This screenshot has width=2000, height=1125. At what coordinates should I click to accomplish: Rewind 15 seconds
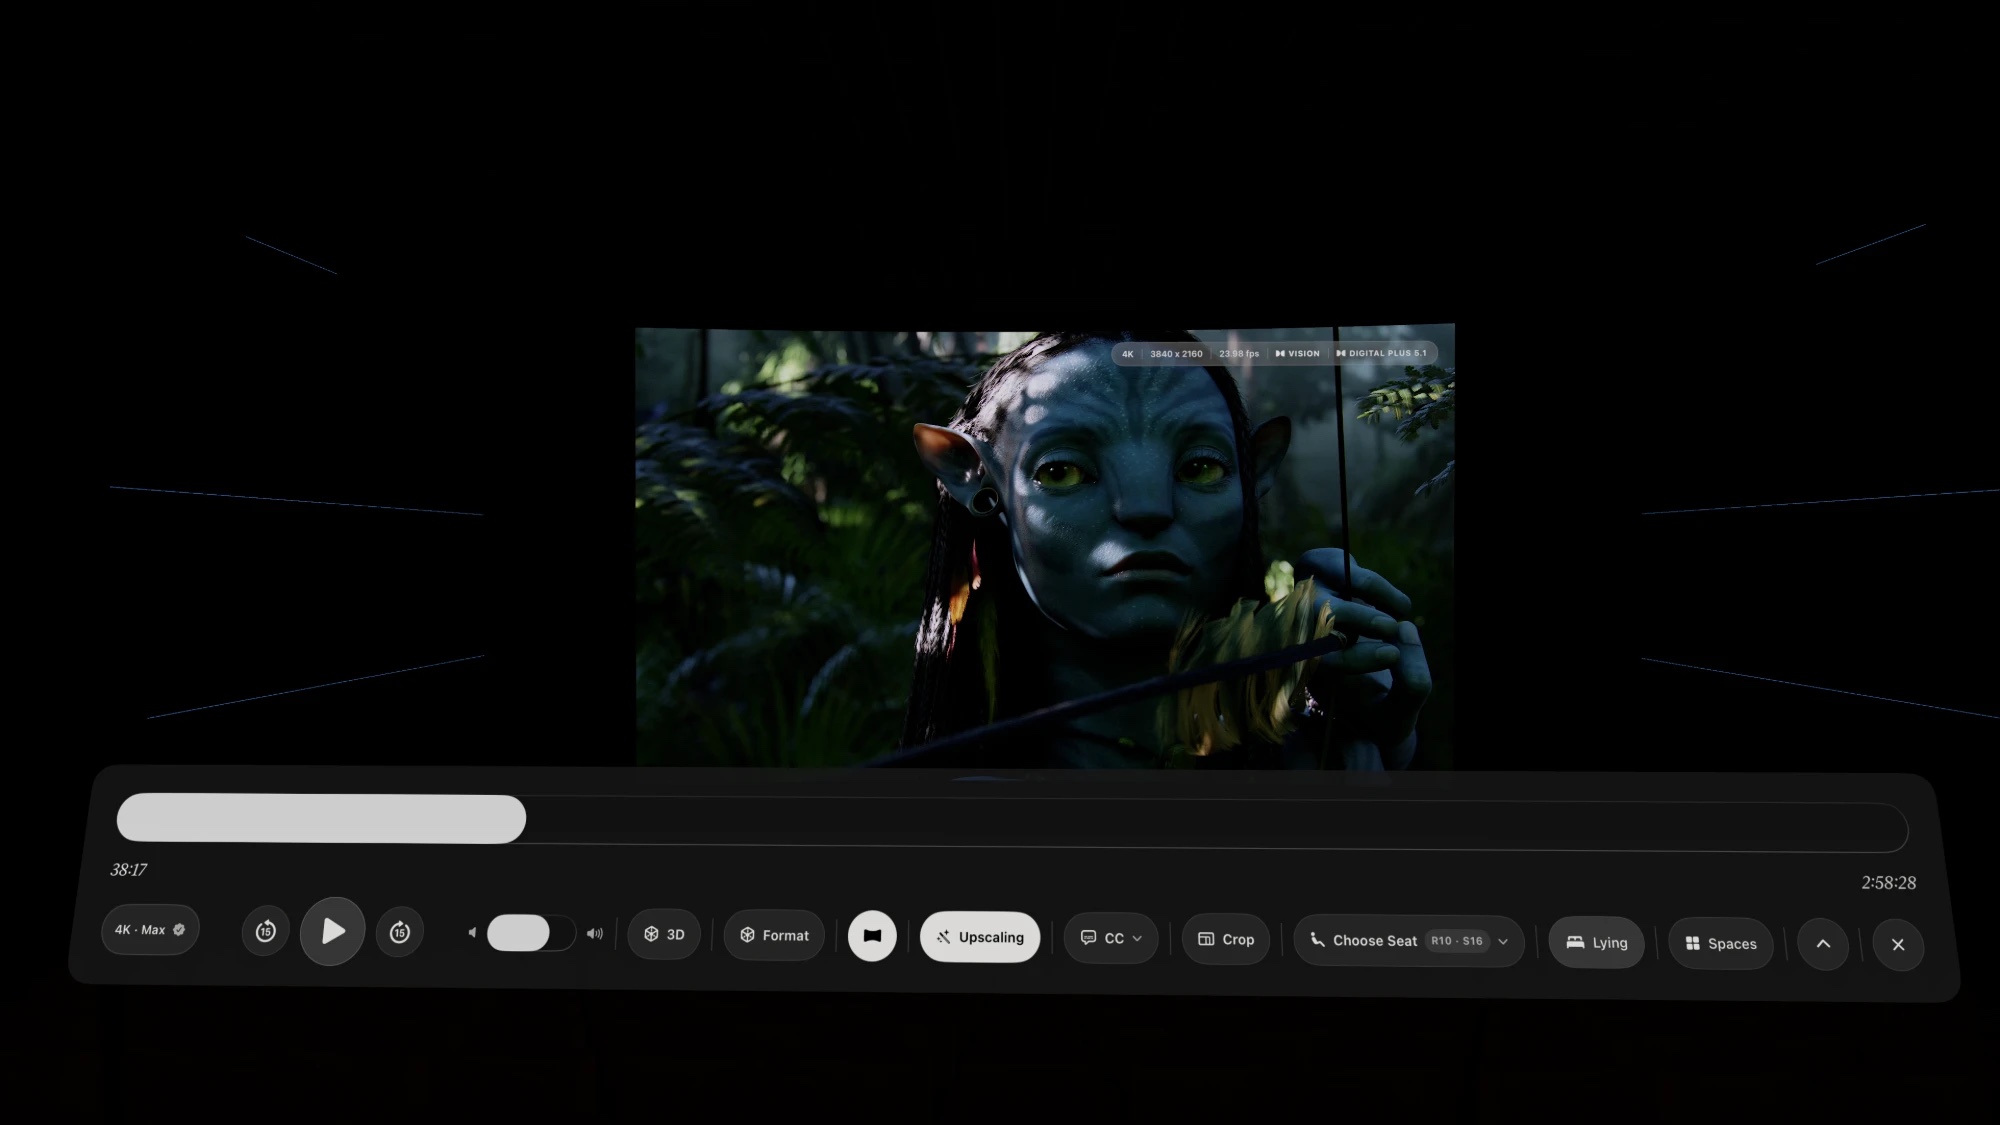tap(265, 931)
